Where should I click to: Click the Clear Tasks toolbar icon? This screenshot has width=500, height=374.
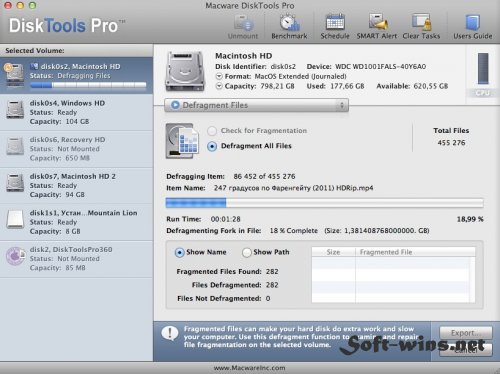(x=422, y=22)
